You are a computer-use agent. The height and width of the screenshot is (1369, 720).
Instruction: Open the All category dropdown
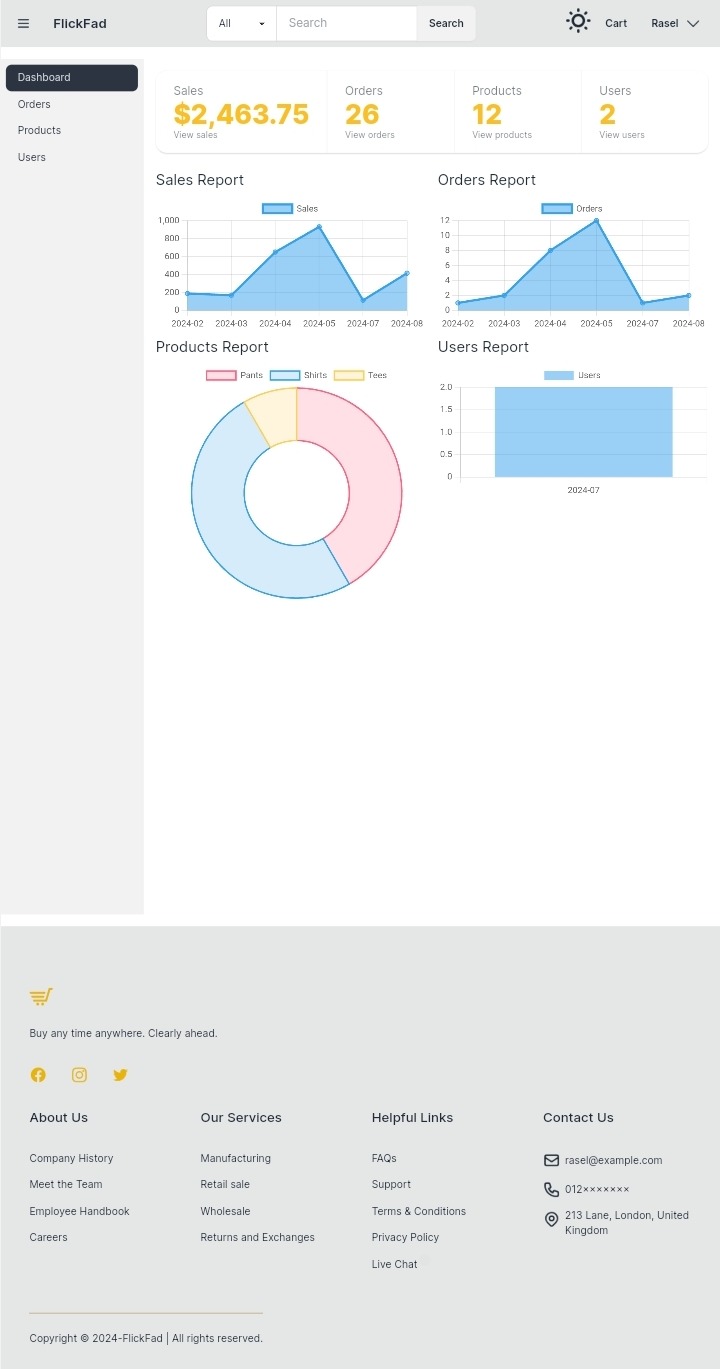tap(241, 23)
